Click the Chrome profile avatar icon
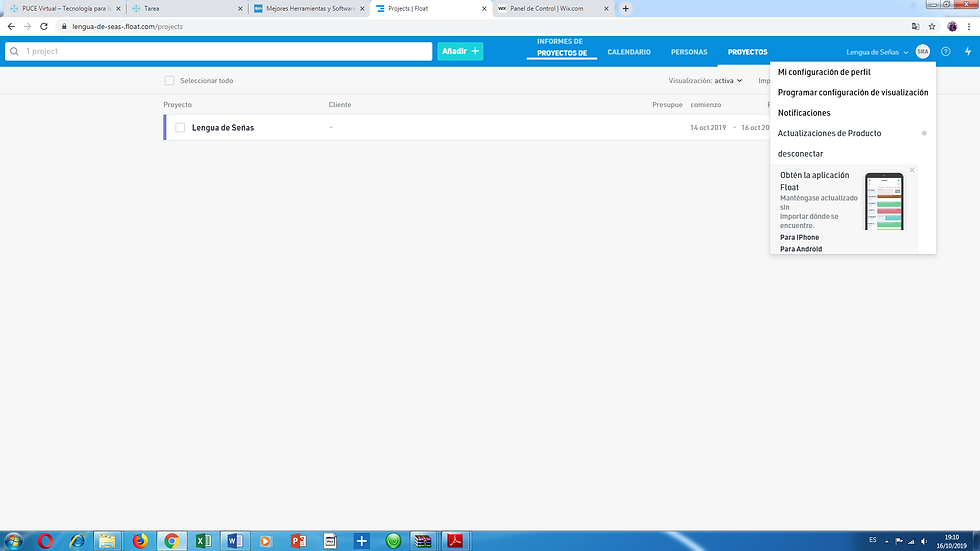The height and width of the screenshot is (551, 980). coord(952,26)
